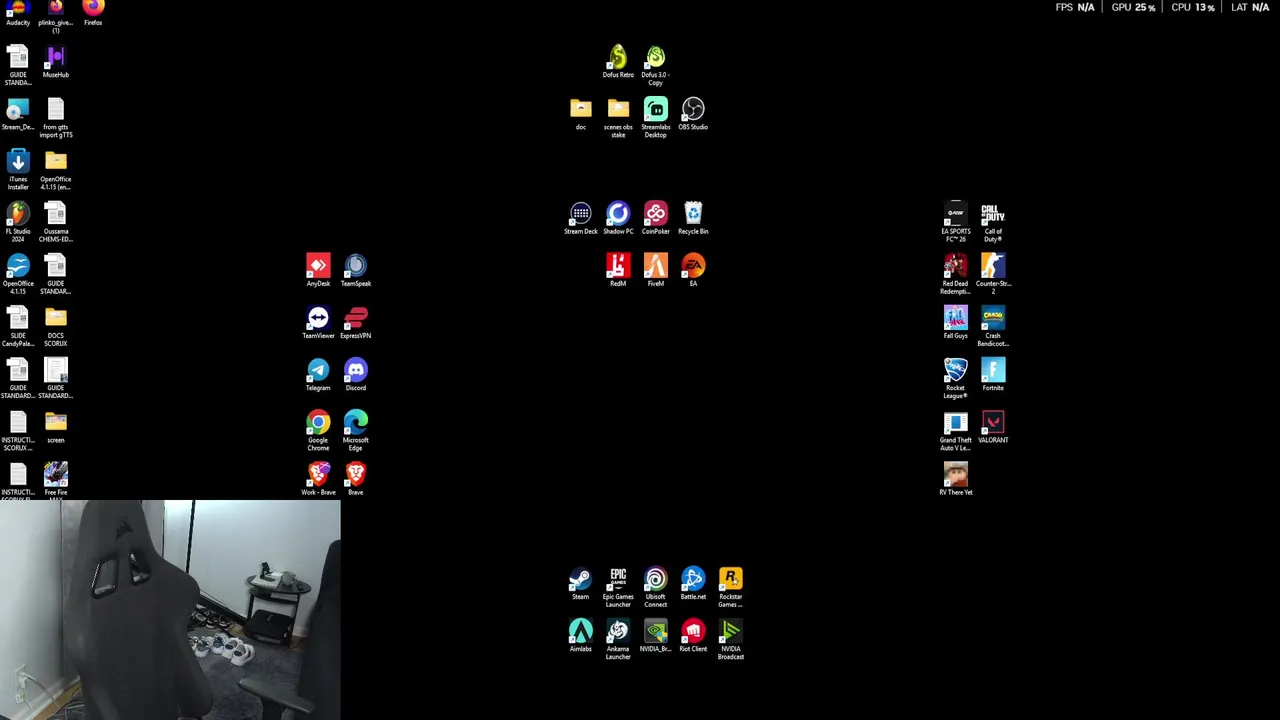
Task: Select the Work - Brave shortcut
Action: click(x=318, y=479)
